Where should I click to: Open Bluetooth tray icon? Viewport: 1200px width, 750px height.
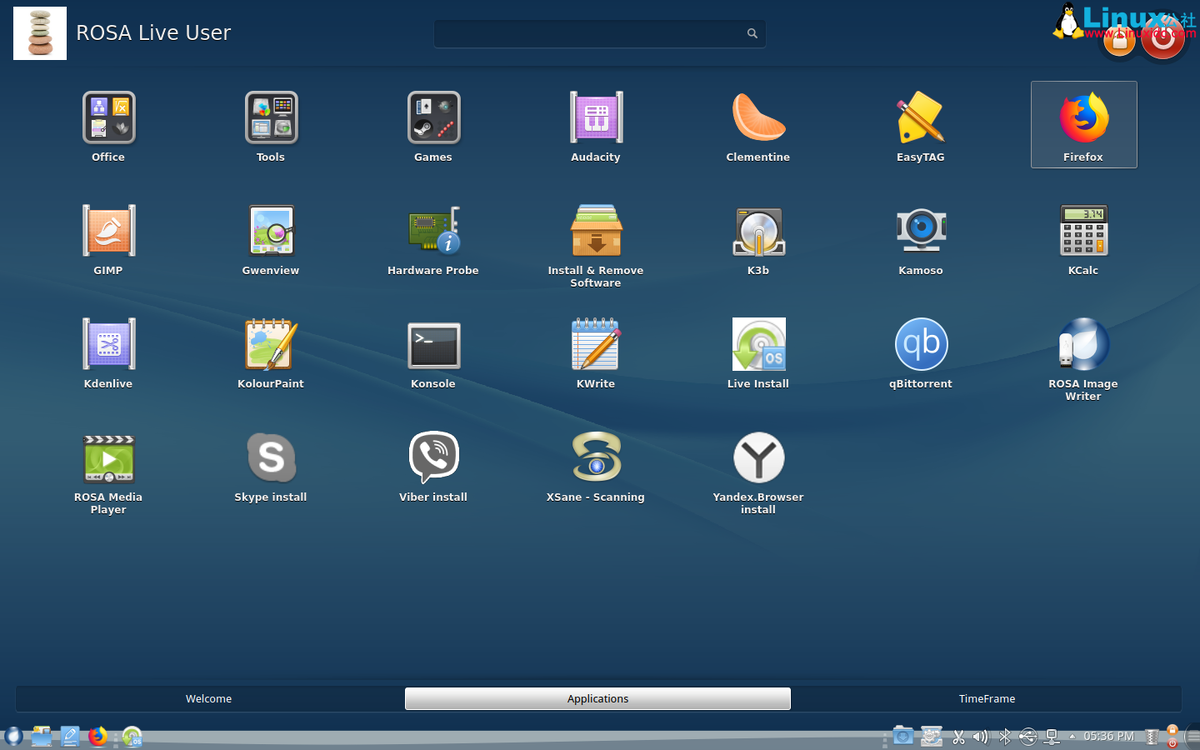click(1005, 737)
